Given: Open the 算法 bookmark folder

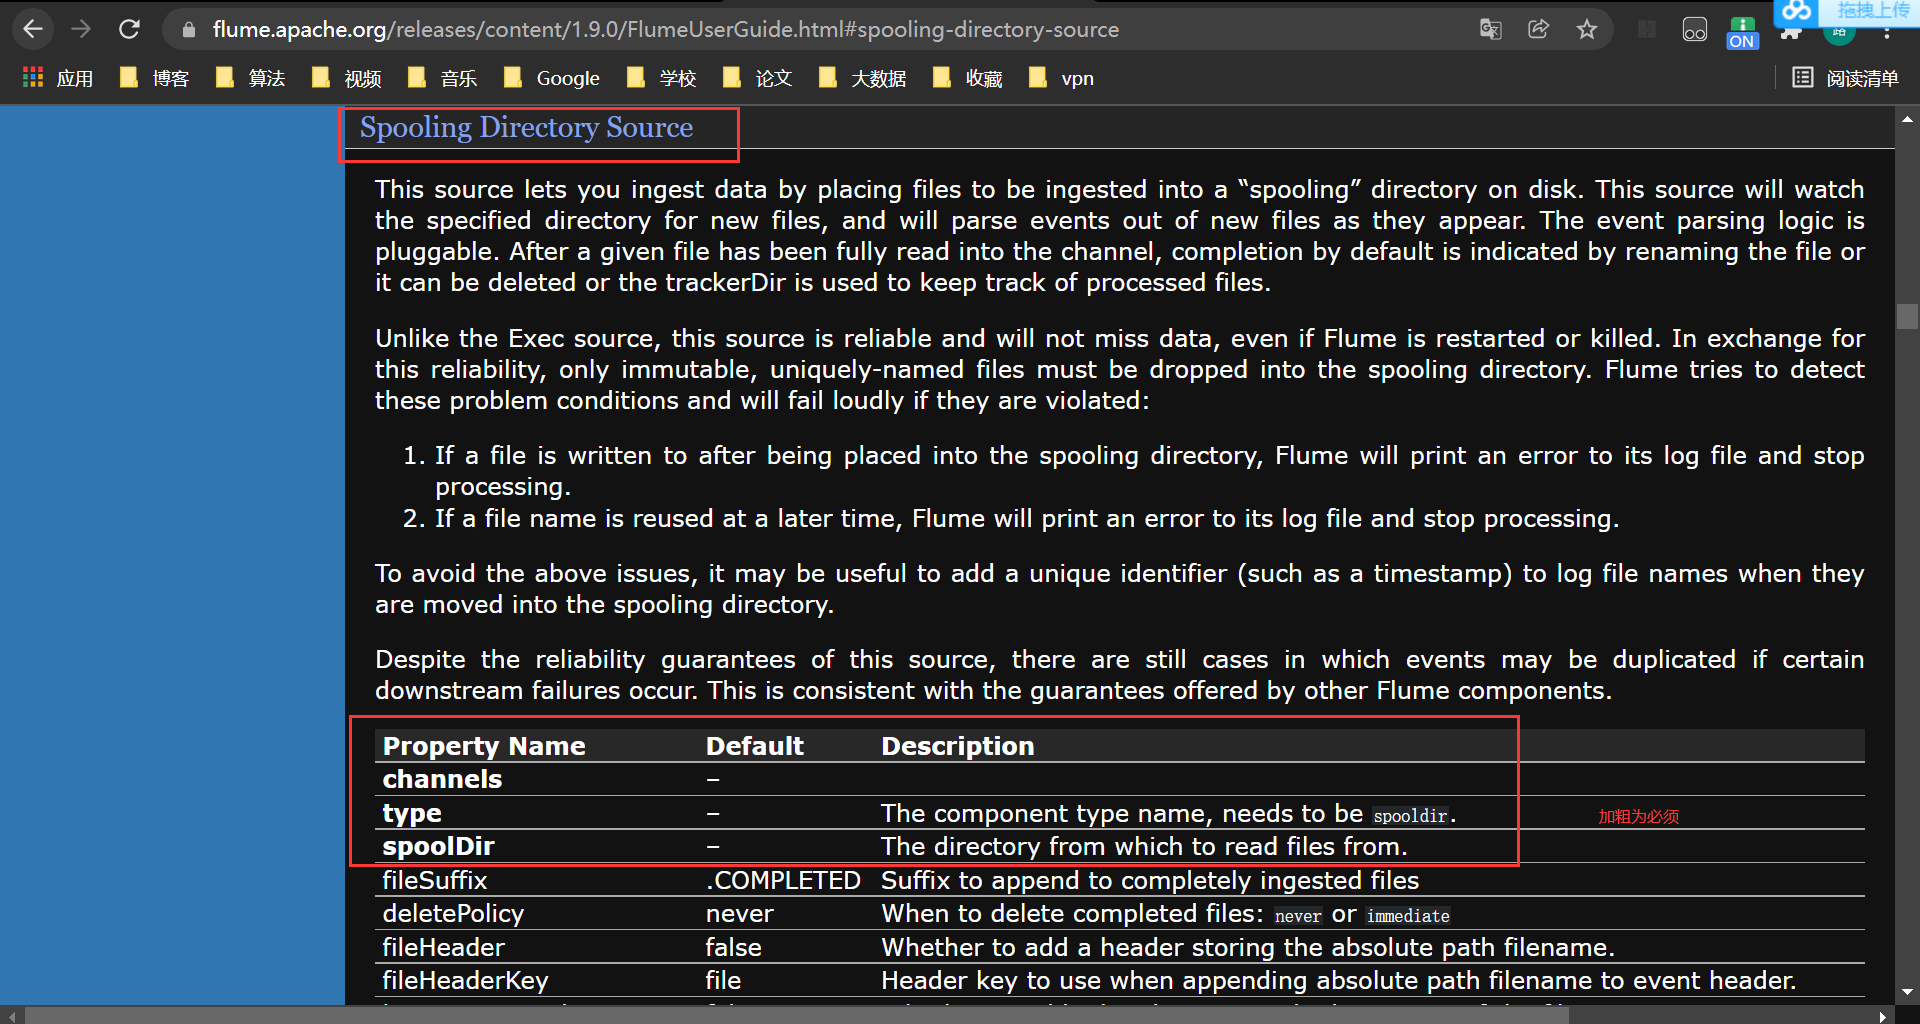Looking at the screenshot, I should coord(250,78).
